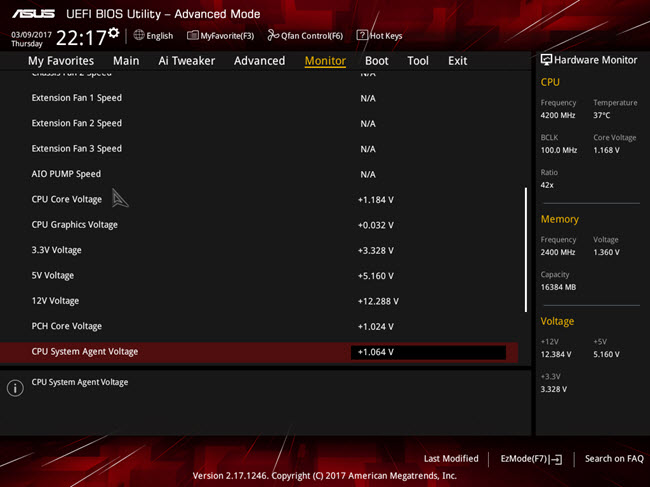
Task: Click the globe language icon
Action: click(139, 35)
